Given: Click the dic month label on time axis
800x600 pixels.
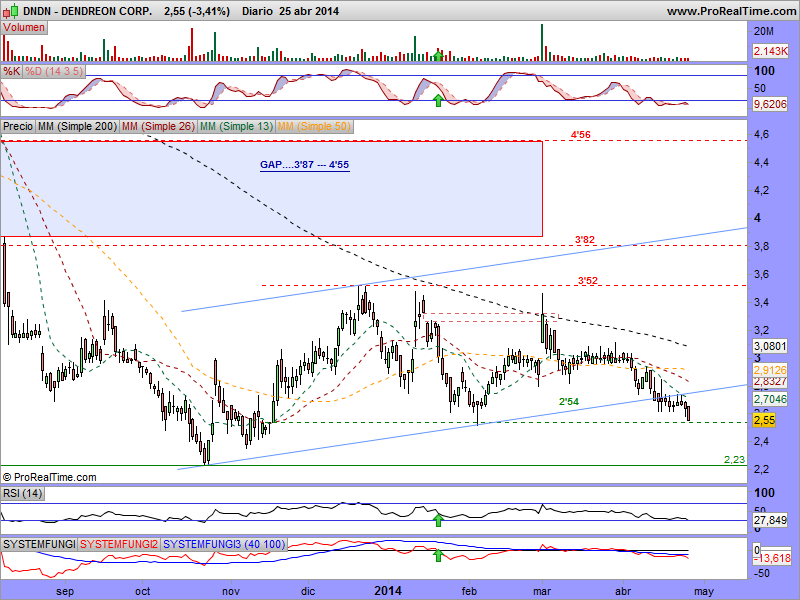Looking at the screenshot, I should (308, 591).
